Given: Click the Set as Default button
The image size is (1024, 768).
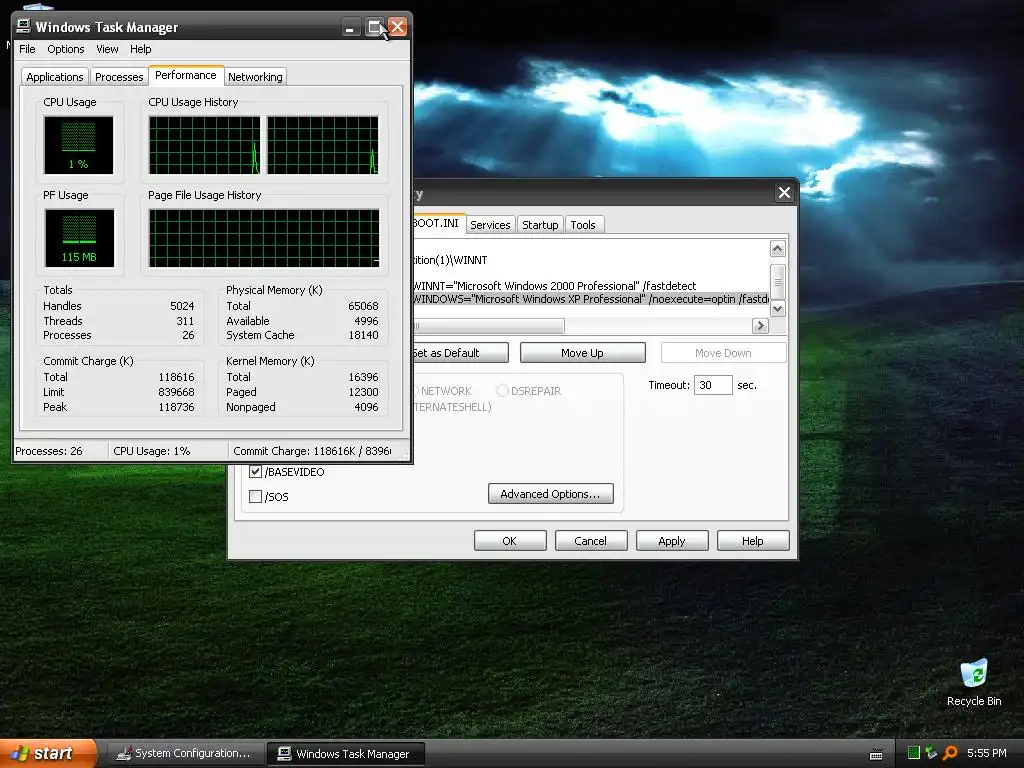Looking at the screenshot, I should pyautogui.click(x=460, y=353).
